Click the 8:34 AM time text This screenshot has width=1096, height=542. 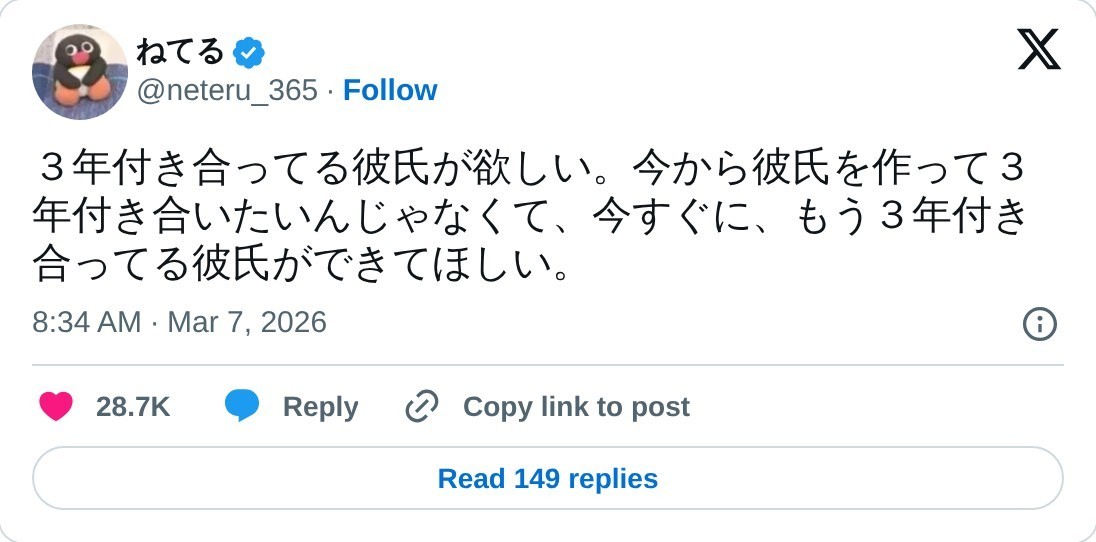click(x=87, y=322)
